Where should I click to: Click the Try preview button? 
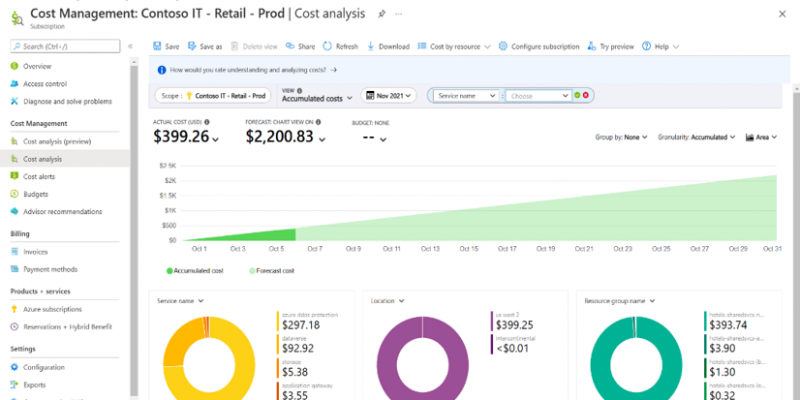point(611,46)
